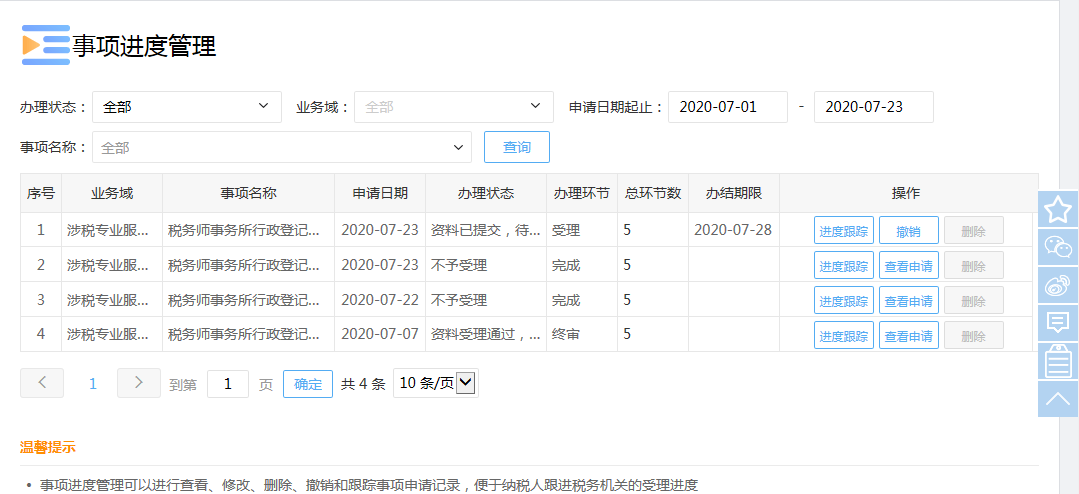
Task: Open the 办理状态 dropdown showing 全部
Action: pyautogui.click(x=187, y=107)
